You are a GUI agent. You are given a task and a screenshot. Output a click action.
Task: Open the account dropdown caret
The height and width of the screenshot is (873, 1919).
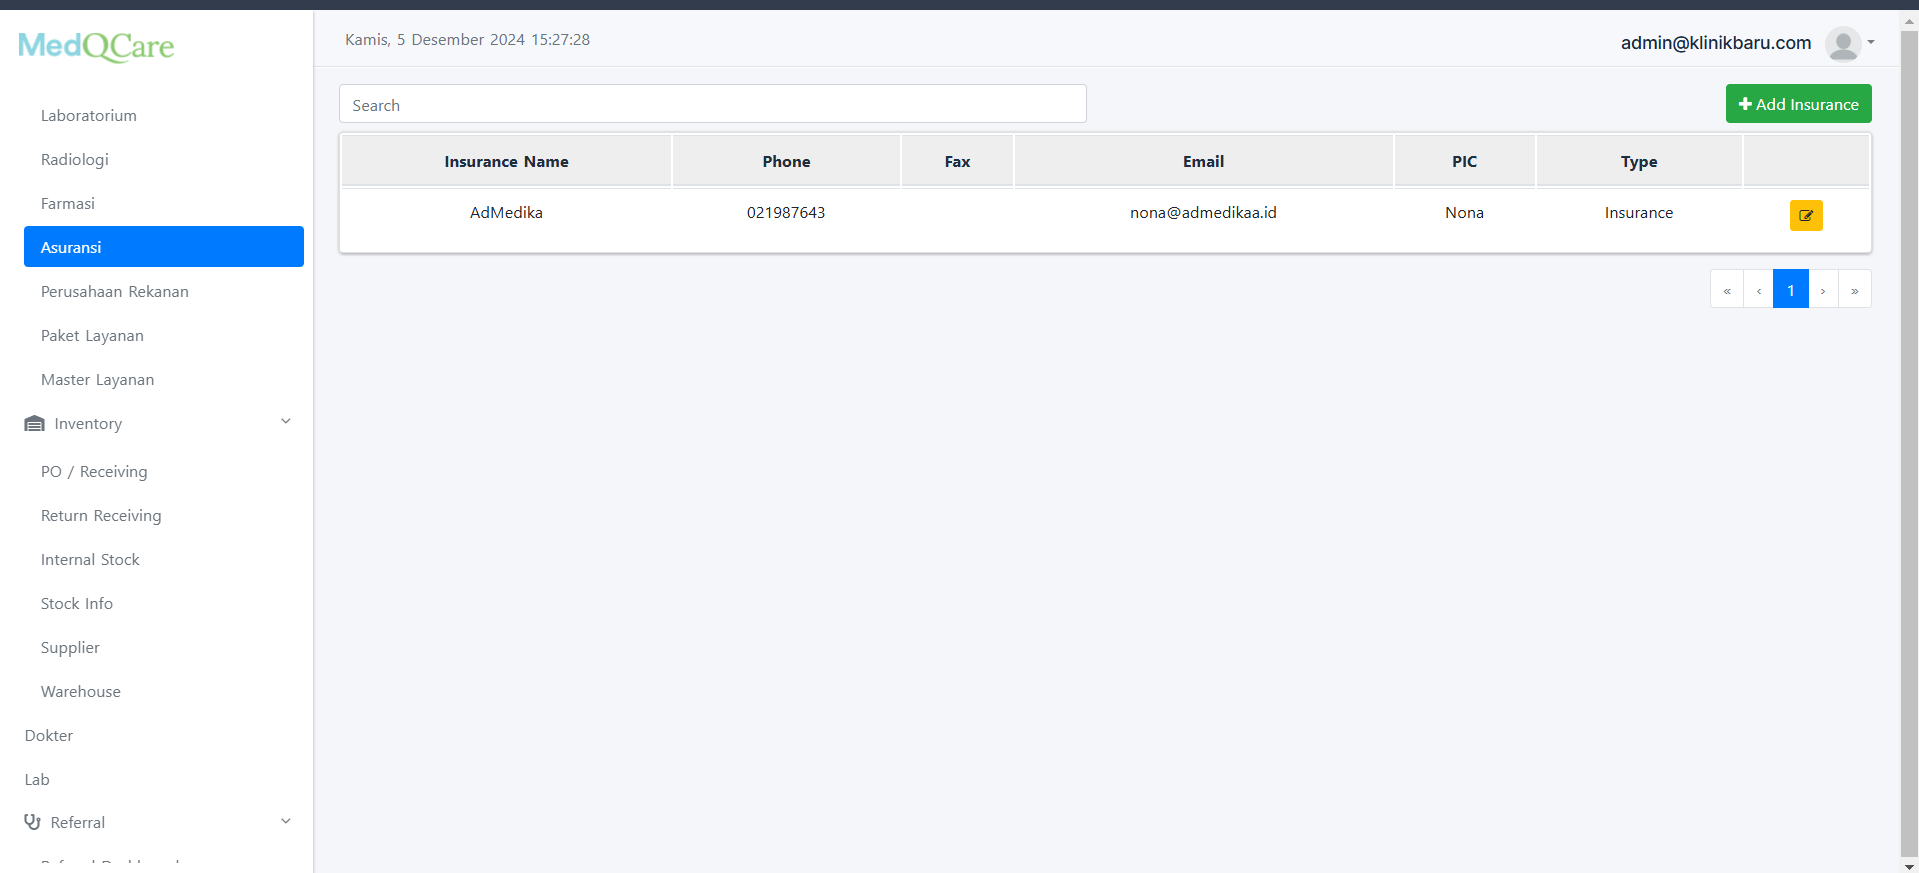(1871, 42)
